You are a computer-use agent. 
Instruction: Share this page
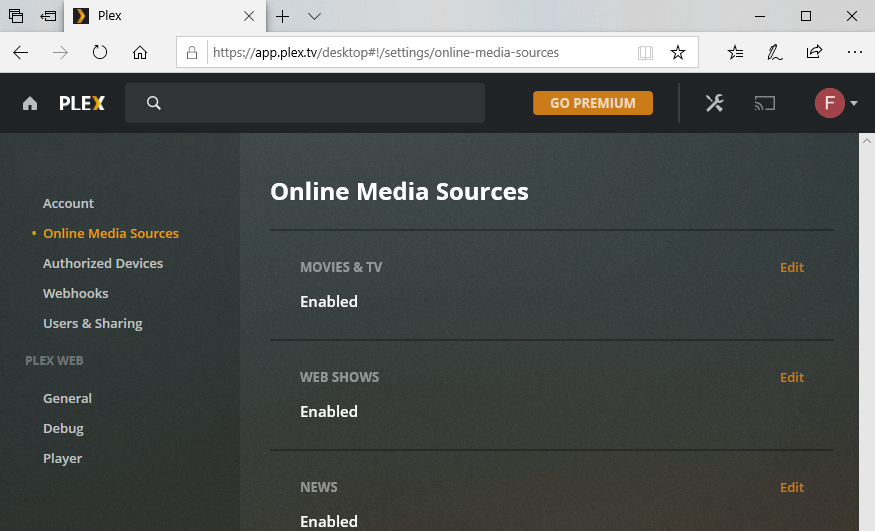pyautogui.click(x=814, y=52)
